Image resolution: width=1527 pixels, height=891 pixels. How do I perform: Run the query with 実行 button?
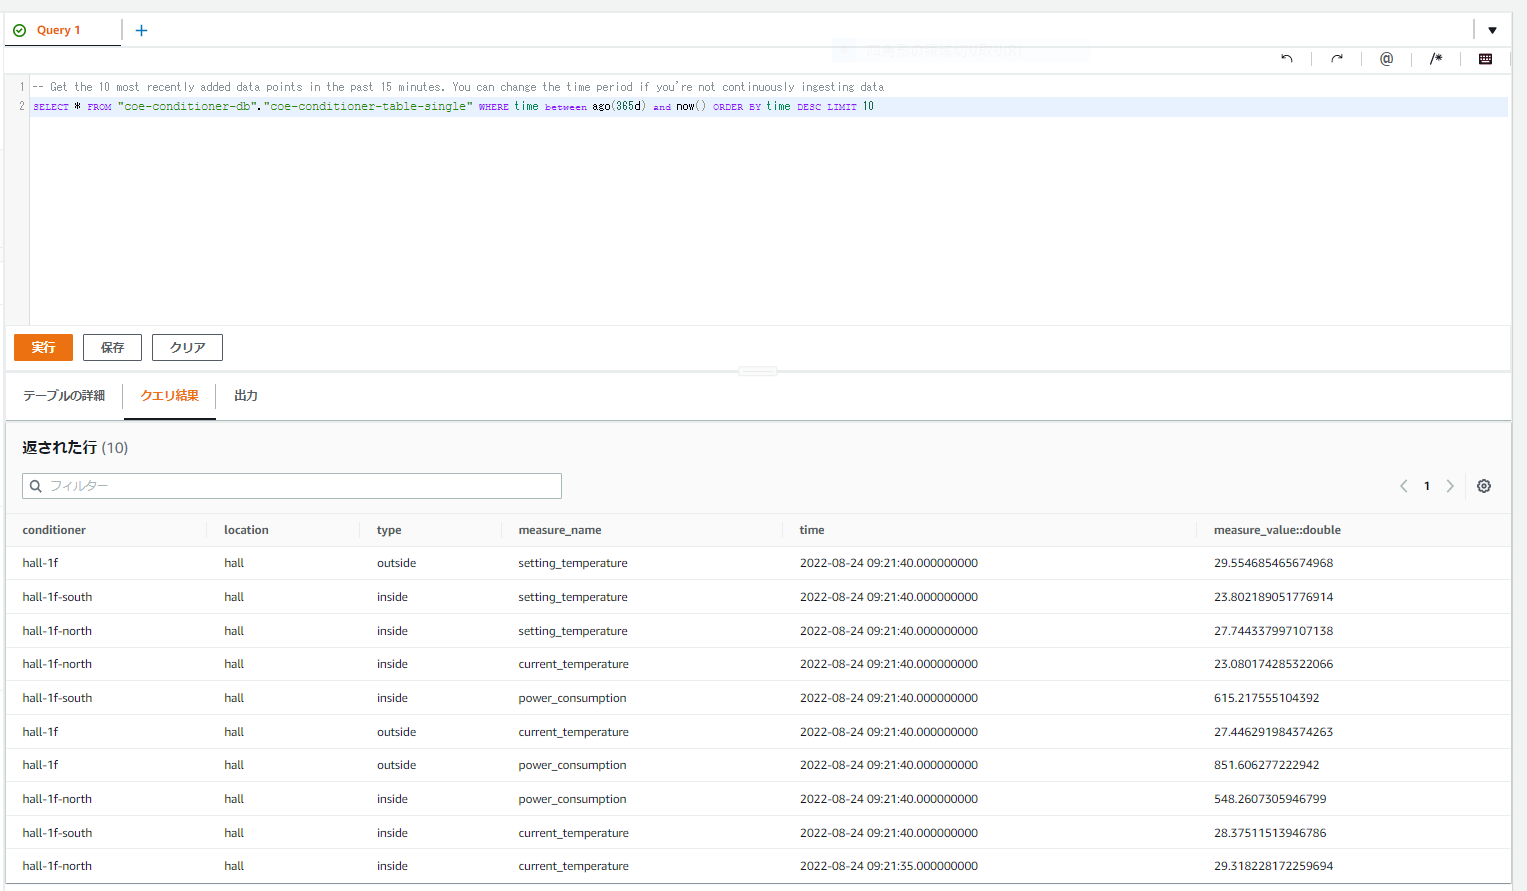click(x=43, y=347)
